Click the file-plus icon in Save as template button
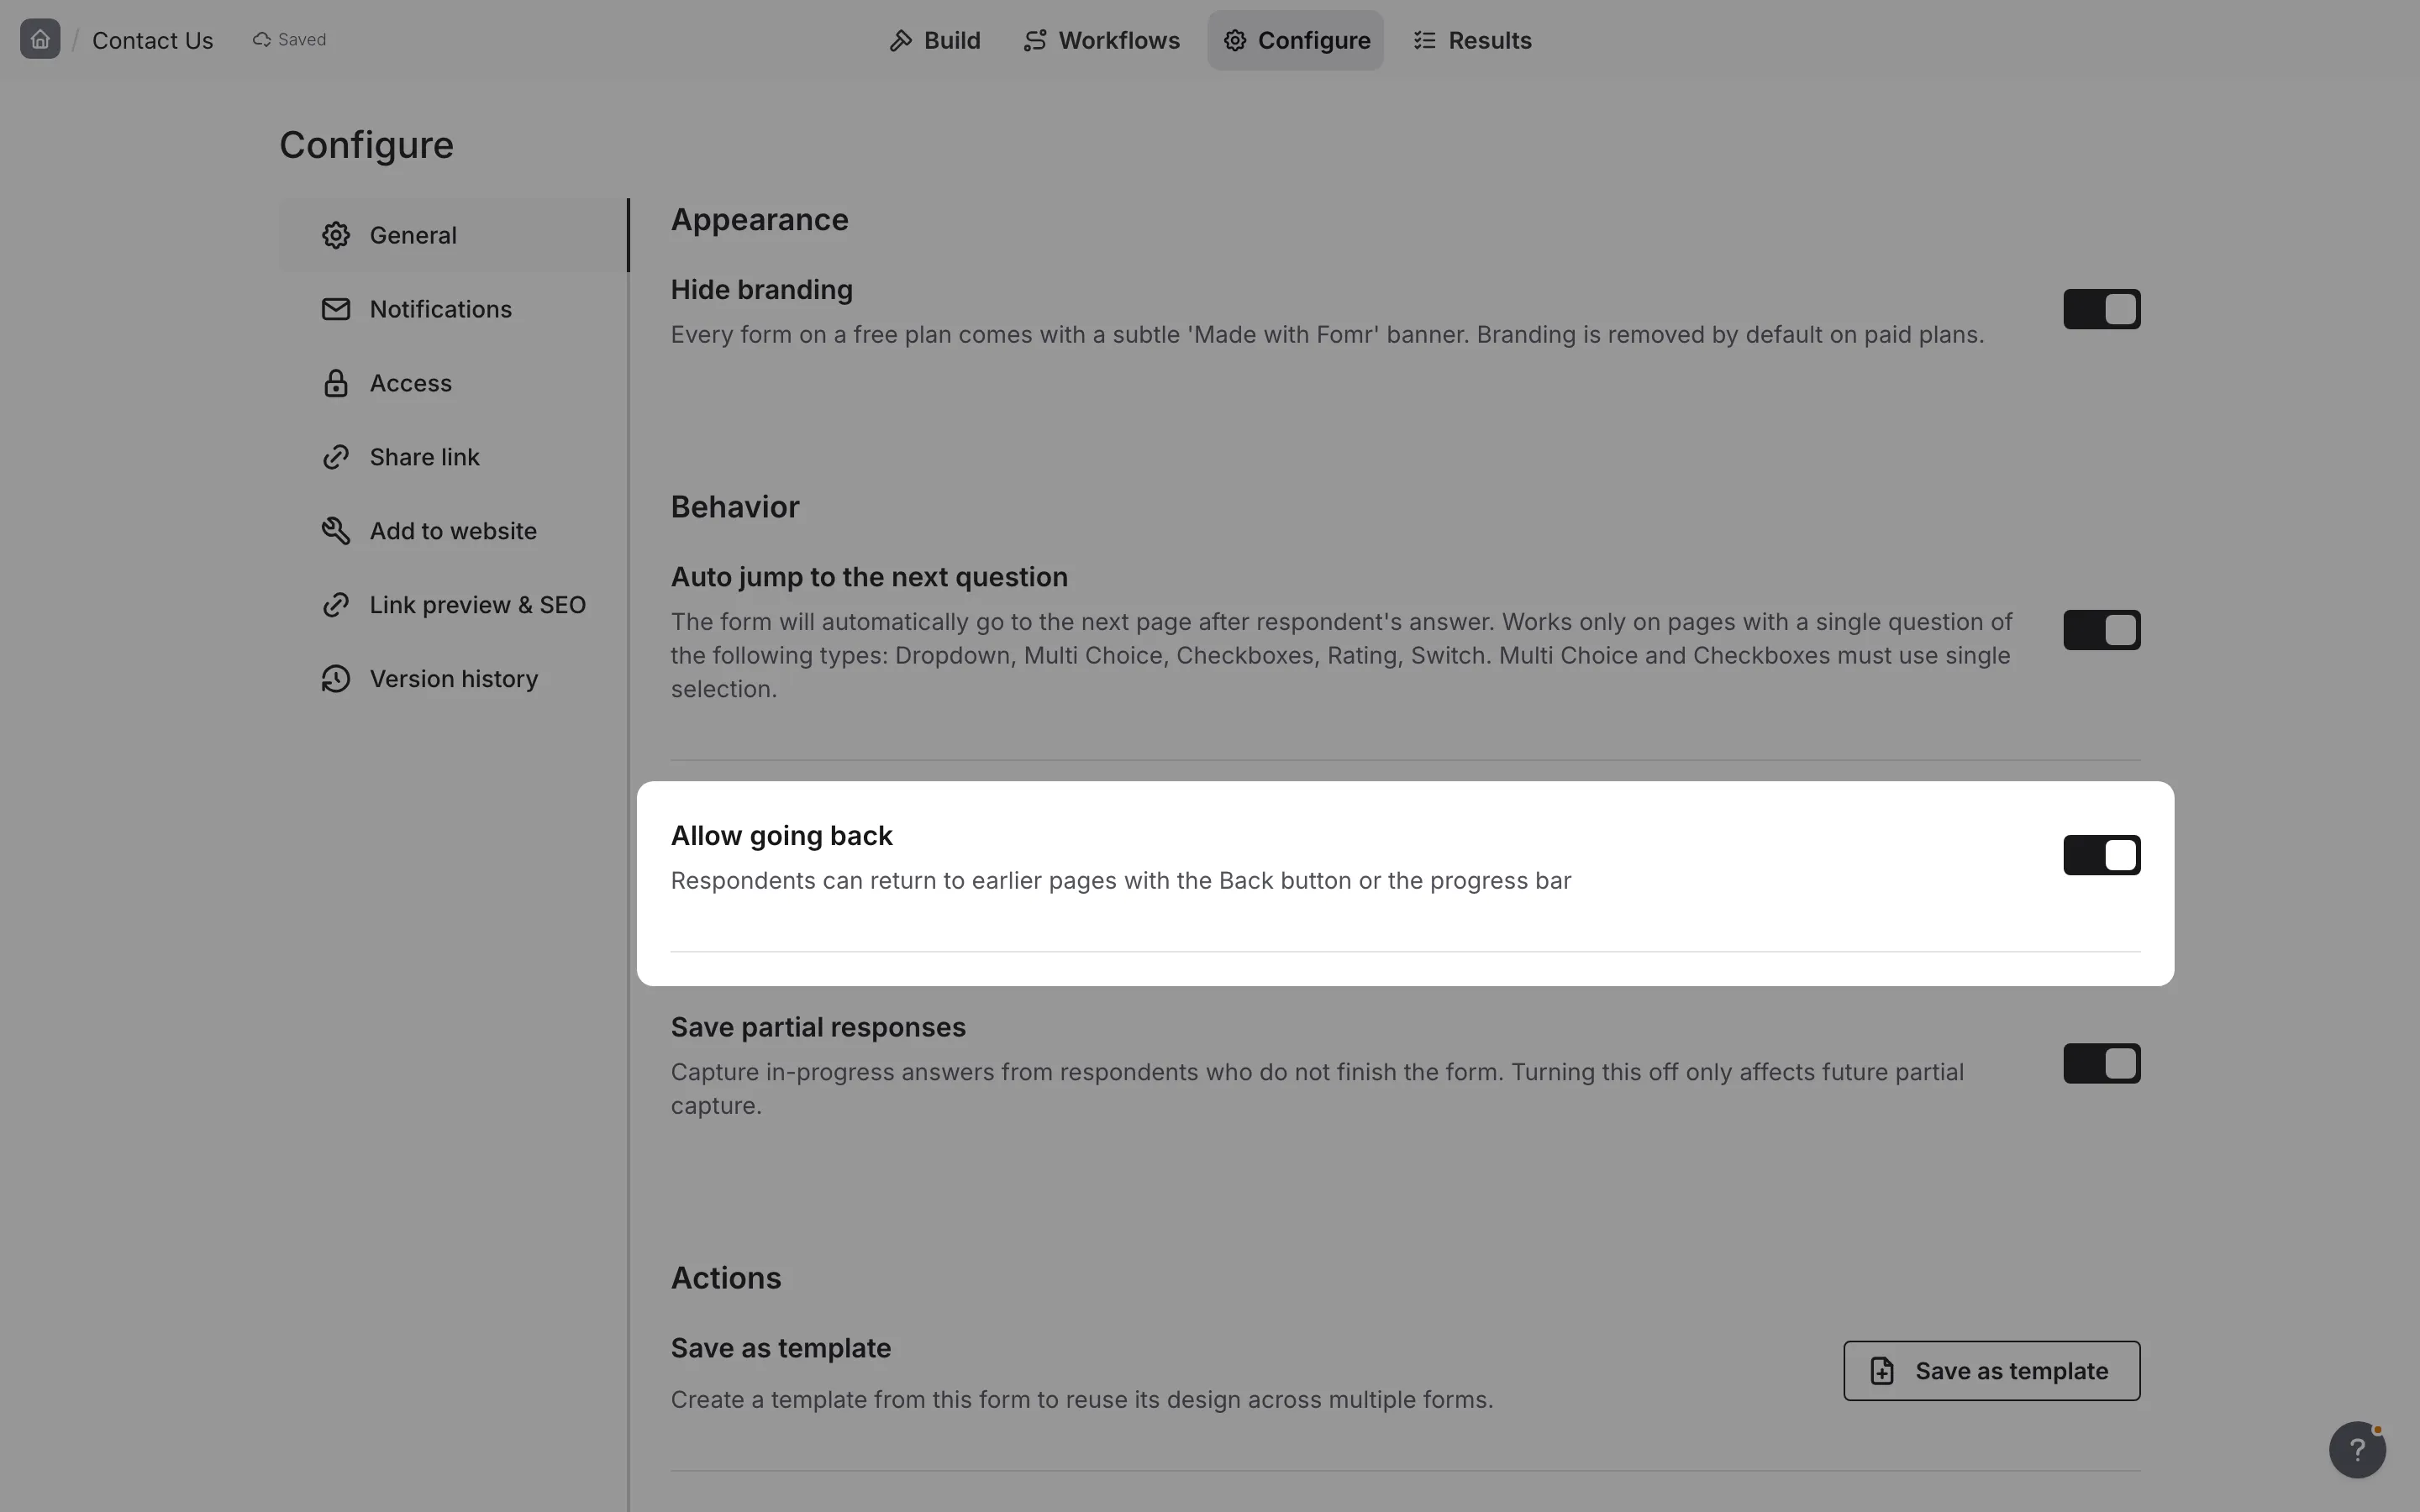Screen dimensions: 2420x1512 (1882, 1371)
